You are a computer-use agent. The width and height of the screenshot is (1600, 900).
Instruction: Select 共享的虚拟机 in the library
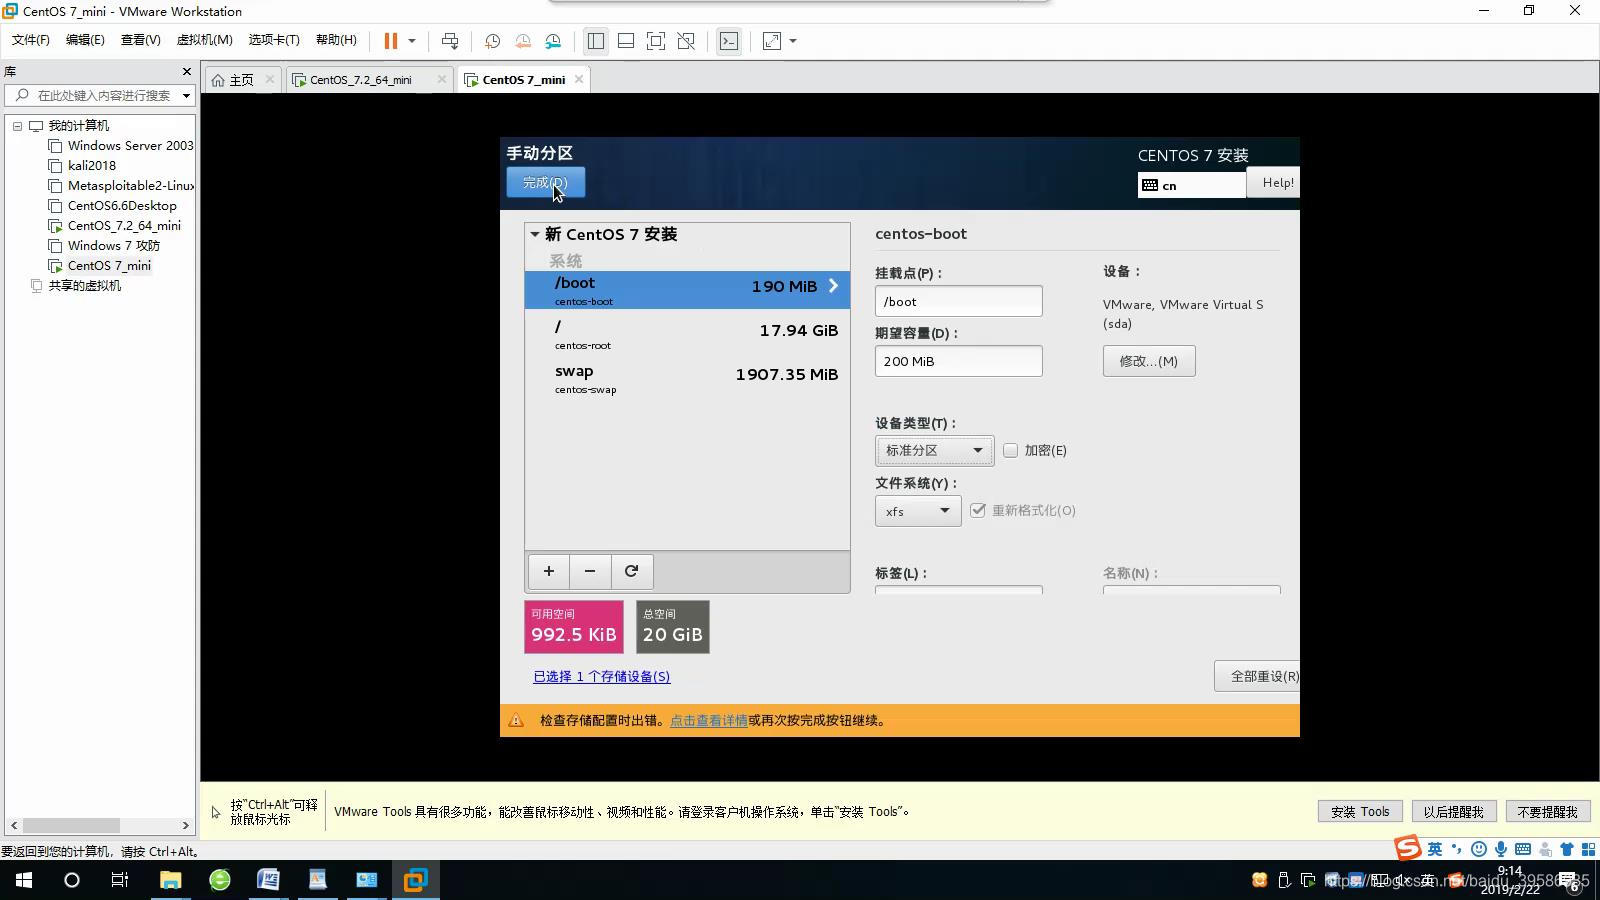tap(84, 286)
